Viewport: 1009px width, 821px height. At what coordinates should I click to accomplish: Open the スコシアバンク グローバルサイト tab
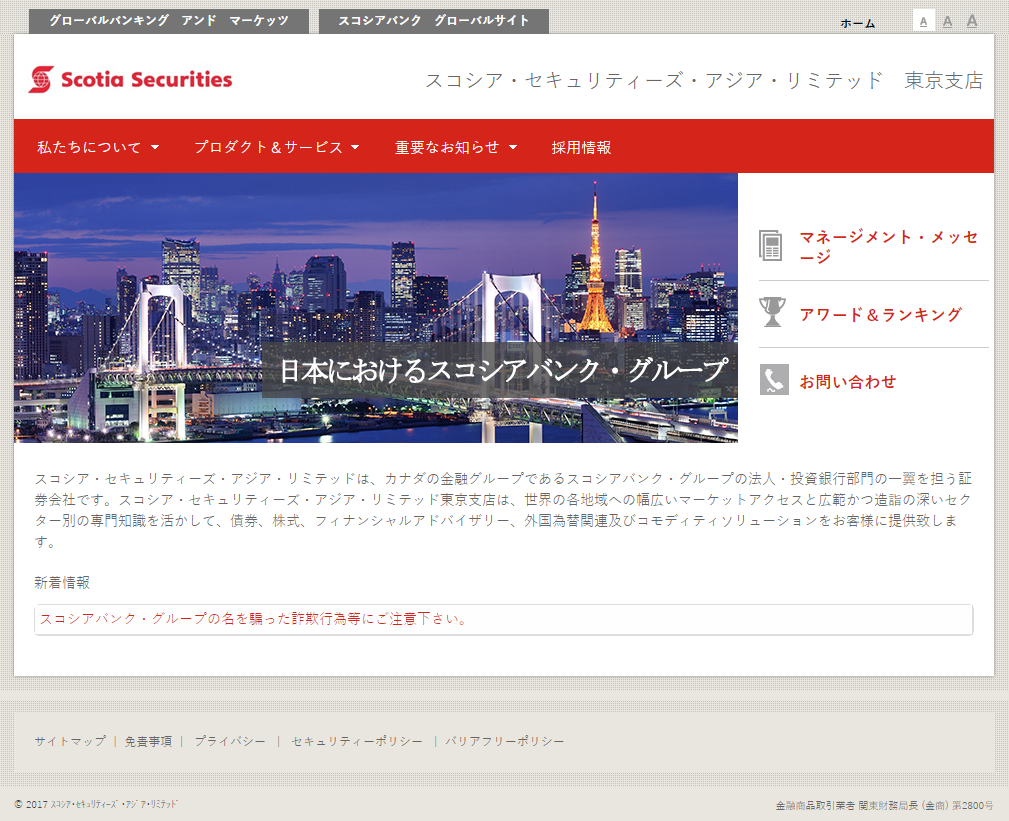pos(434,21)
